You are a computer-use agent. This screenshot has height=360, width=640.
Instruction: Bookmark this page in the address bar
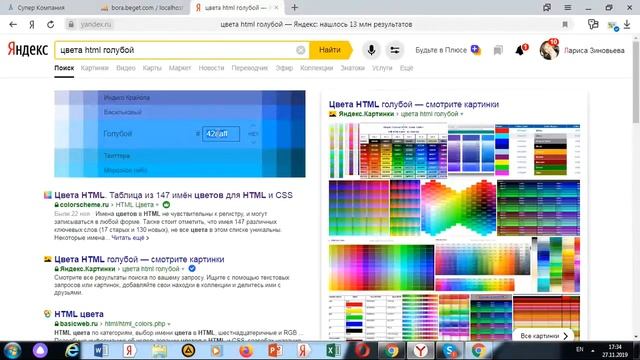pyautogui.click(x=565, y=24)
